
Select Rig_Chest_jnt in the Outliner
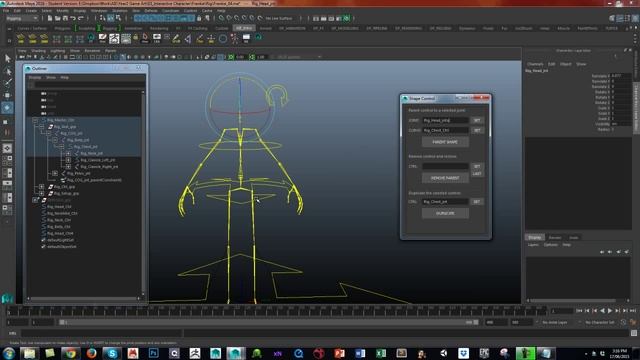[86, 147]
